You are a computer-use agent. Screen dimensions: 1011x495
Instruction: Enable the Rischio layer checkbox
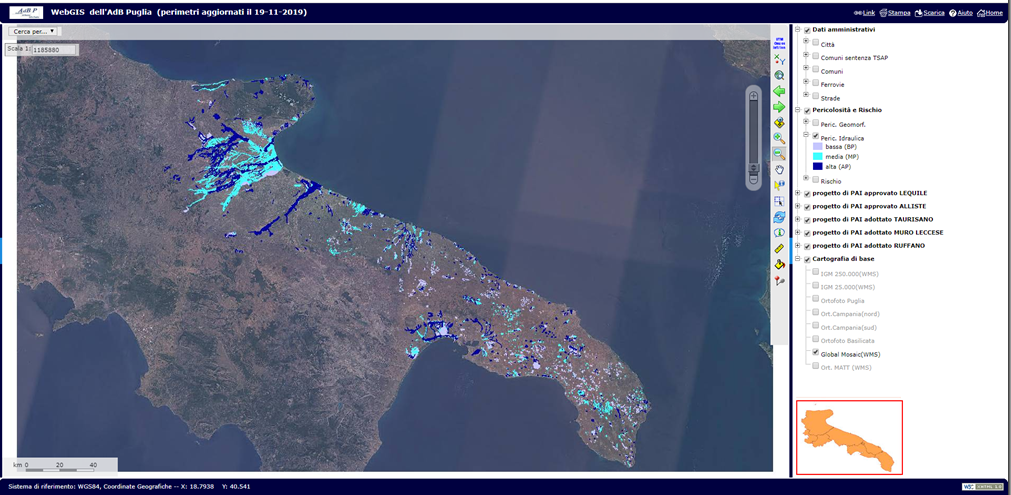(x=816, y=180)
